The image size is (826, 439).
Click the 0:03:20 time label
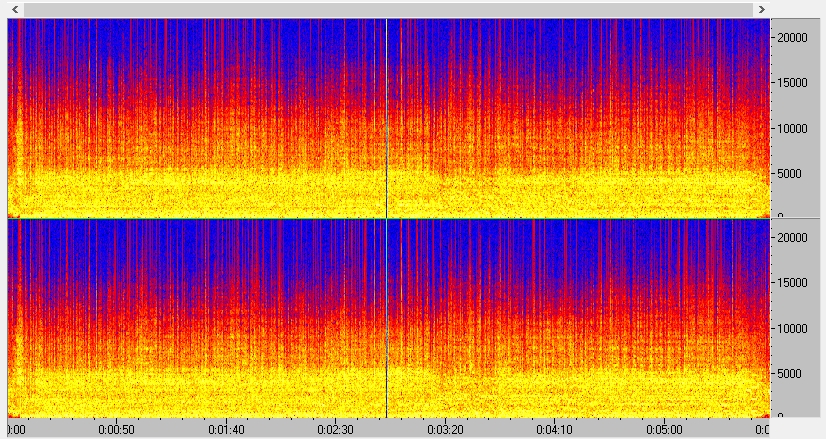(445, 430)
